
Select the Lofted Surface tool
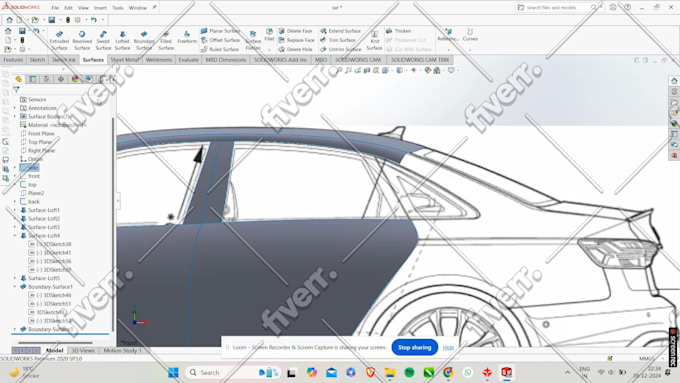coord(122,40)
